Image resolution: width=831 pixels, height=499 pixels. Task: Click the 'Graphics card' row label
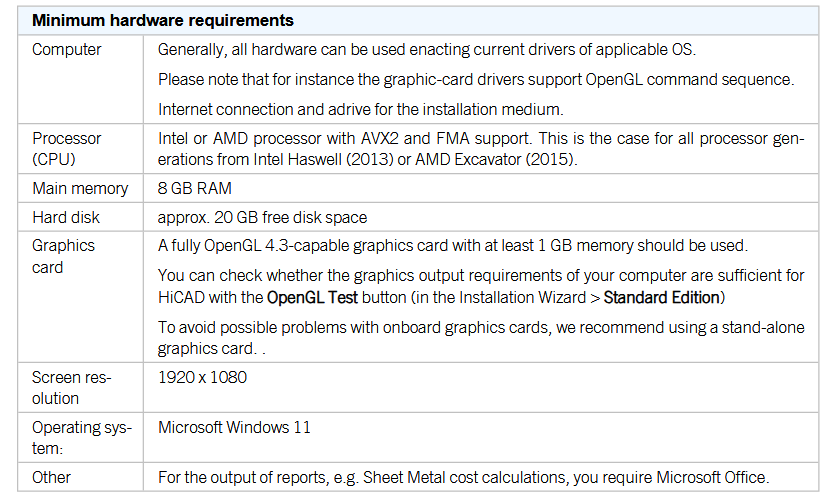coord(63,256)
